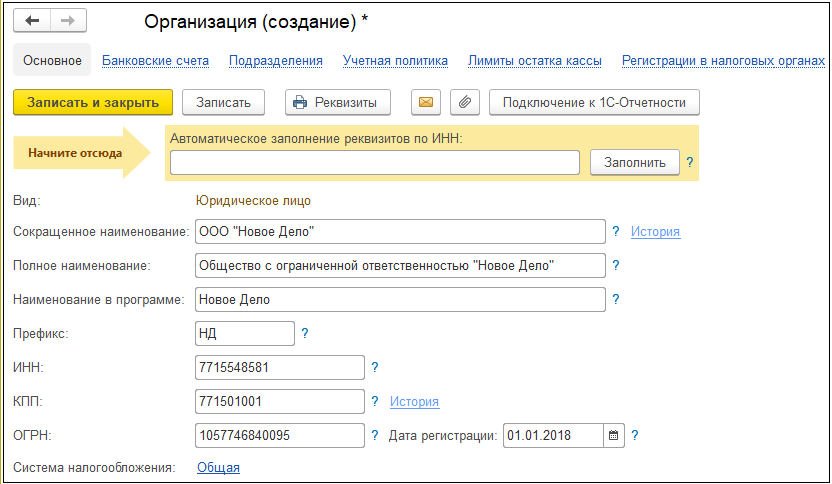
Task: Click the forward arrow navigation icon
Action: 68,21
